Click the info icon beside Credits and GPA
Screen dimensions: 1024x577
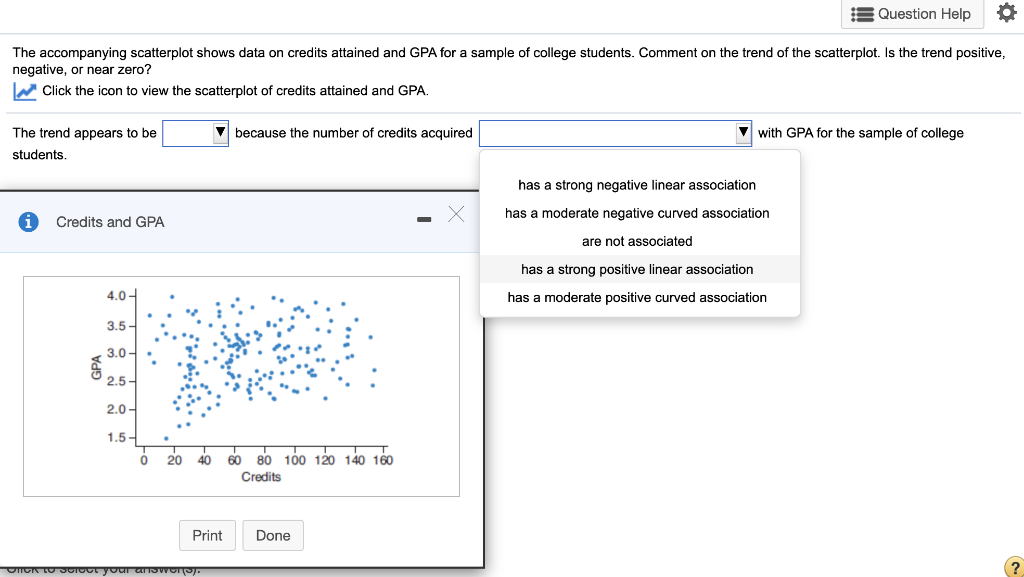coord(28,222)
